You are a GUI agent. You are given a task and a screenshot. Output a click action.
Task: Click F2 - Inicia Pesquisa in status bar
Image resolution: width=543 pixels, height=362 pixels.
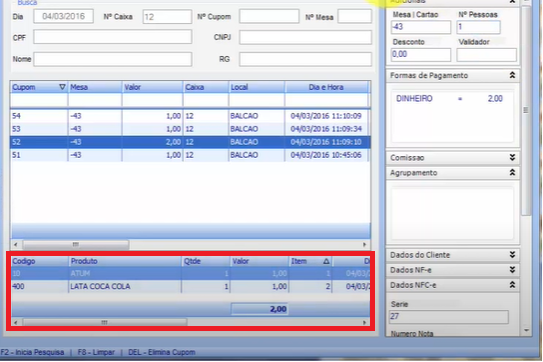(33, 352)
